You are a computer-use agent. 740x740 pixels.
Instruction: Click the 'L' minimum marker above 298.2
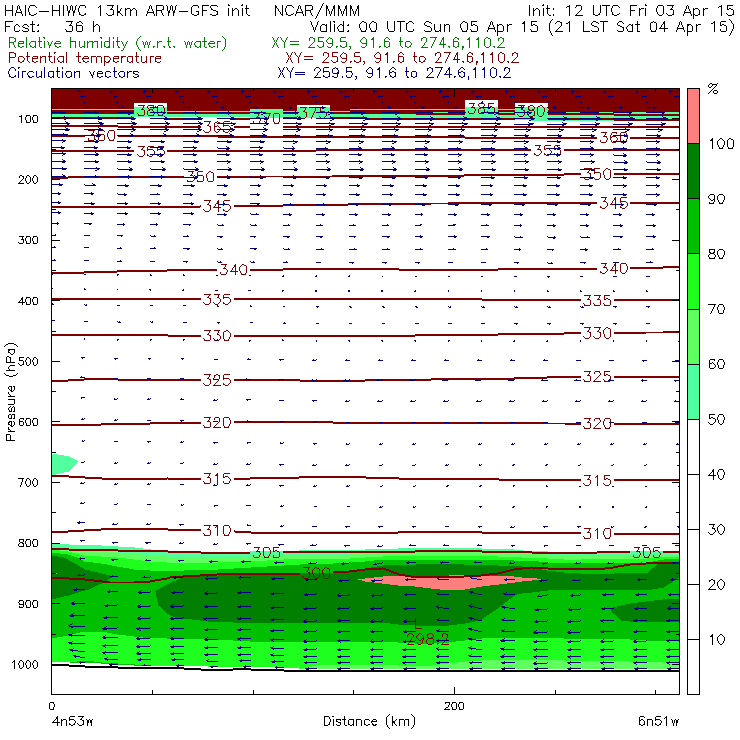tap(417, 624)
